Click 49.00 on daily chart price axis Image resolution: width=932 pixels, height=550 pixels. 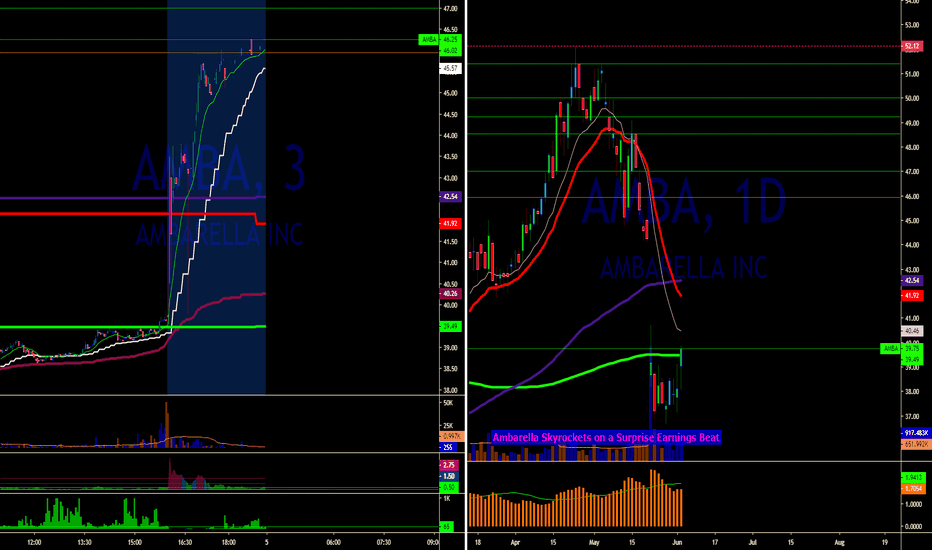(x=912, y=124)
